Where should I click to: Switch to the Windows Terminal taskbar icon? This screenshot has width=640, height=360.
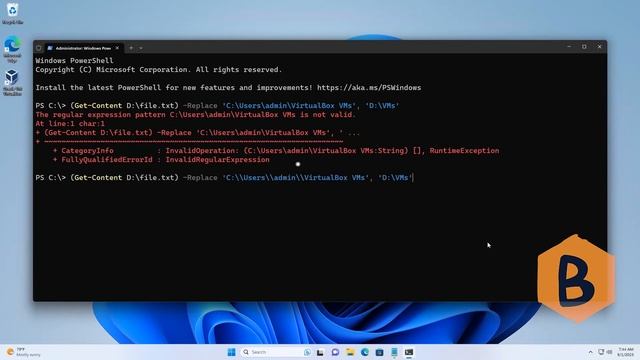click(x=409, y=352)
